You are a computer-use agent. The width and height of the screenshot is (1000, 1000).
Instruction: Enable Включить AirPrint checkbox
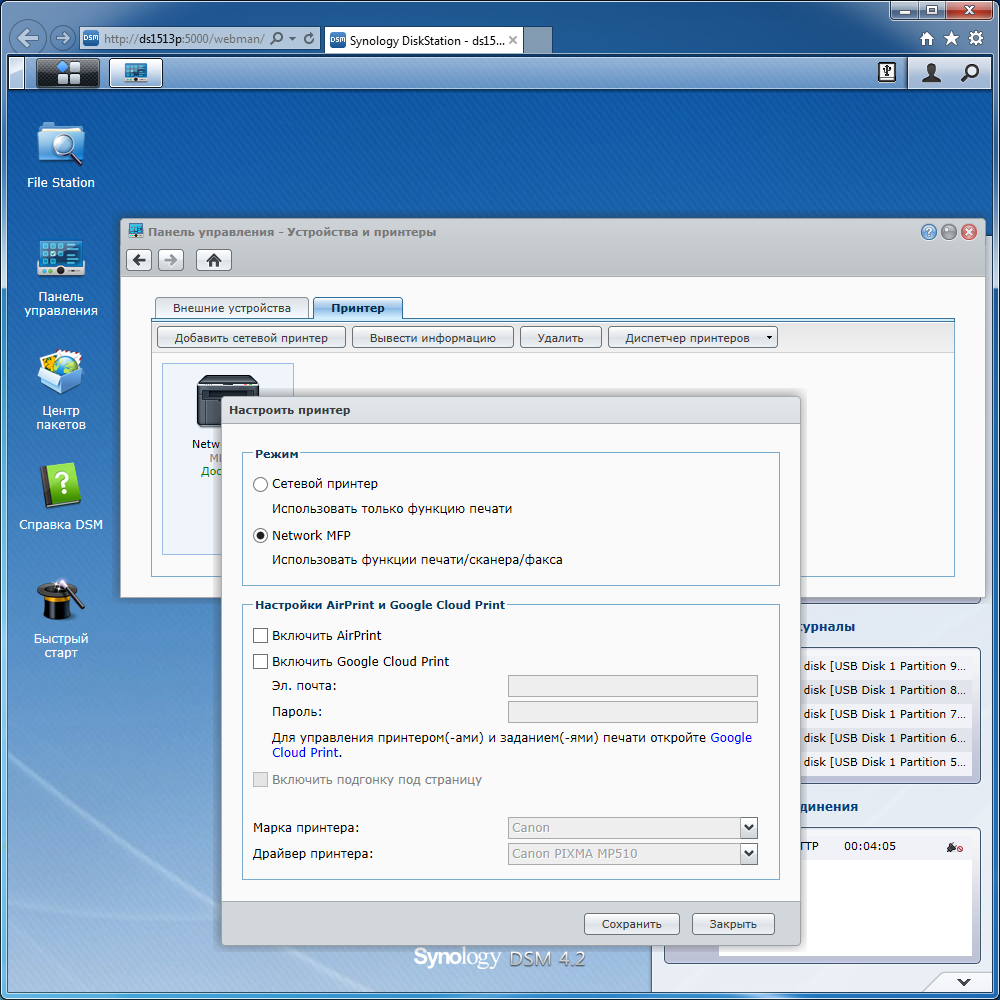260,635
